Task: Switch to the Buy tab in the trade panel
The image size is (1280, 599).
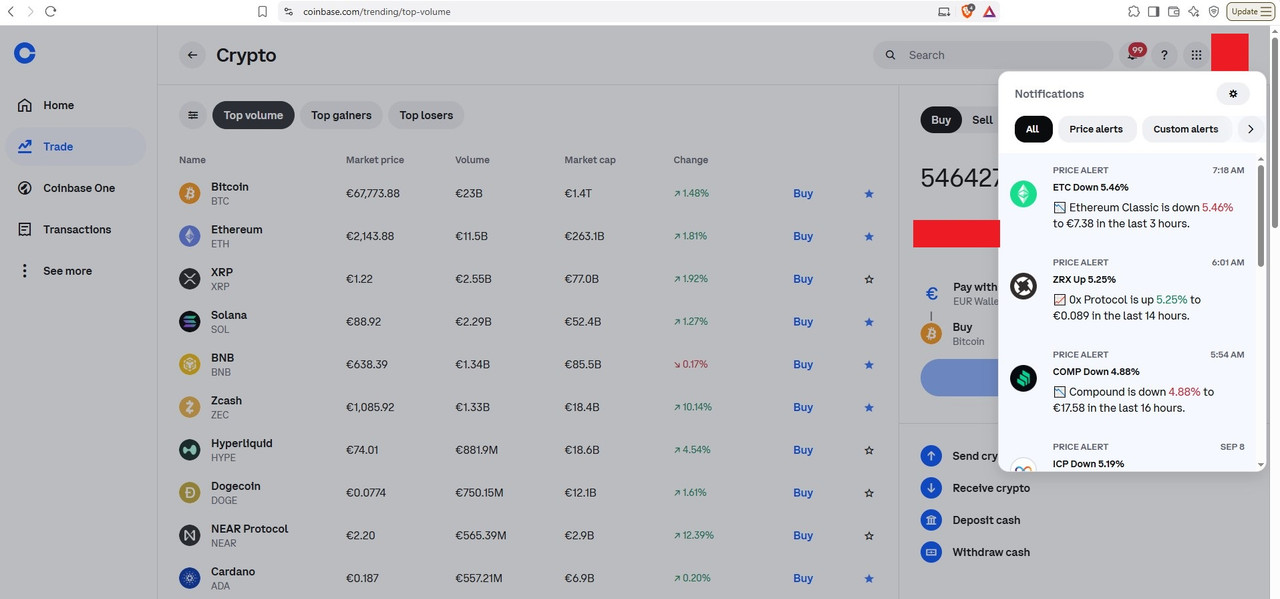Action: point(941,120)
